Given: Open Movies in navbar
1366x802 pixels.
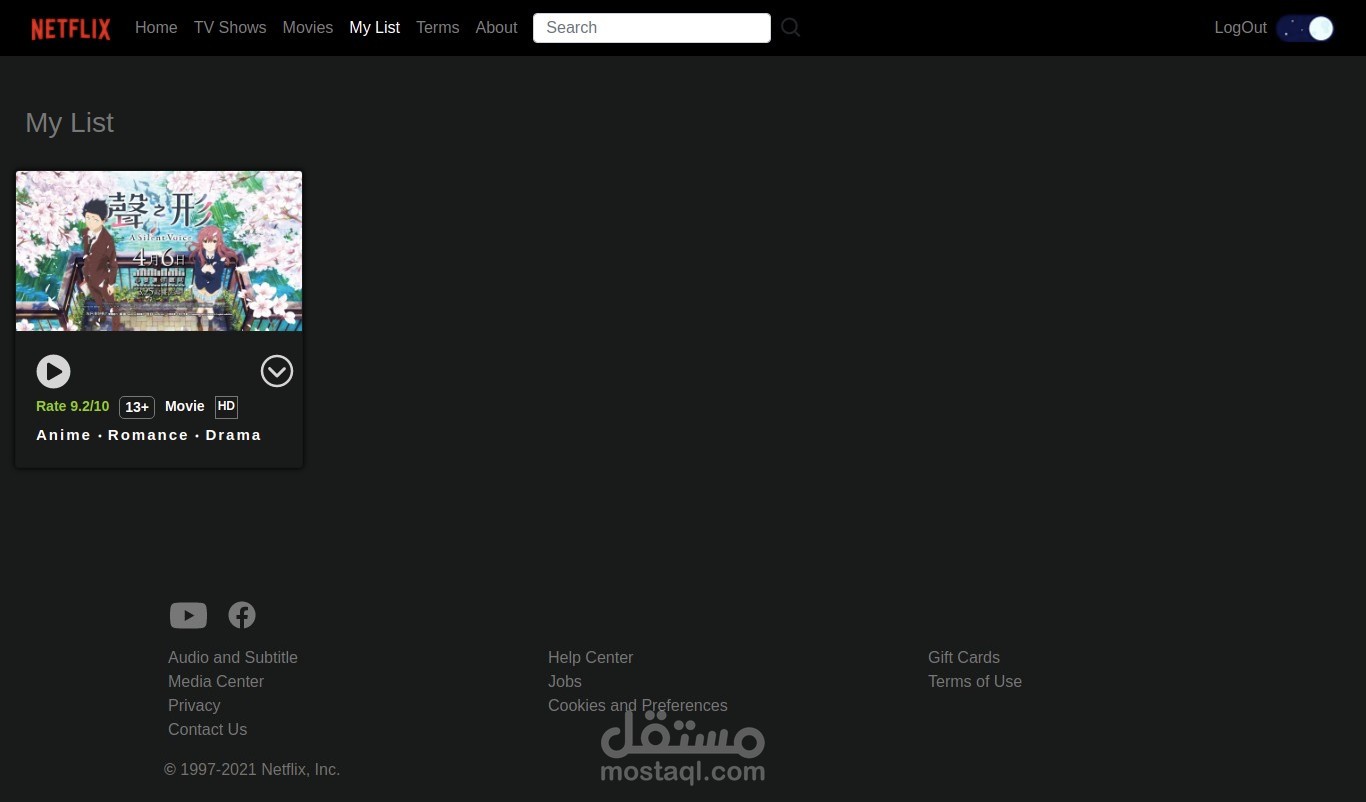Looking at the screenshot, I should (308, 28).
